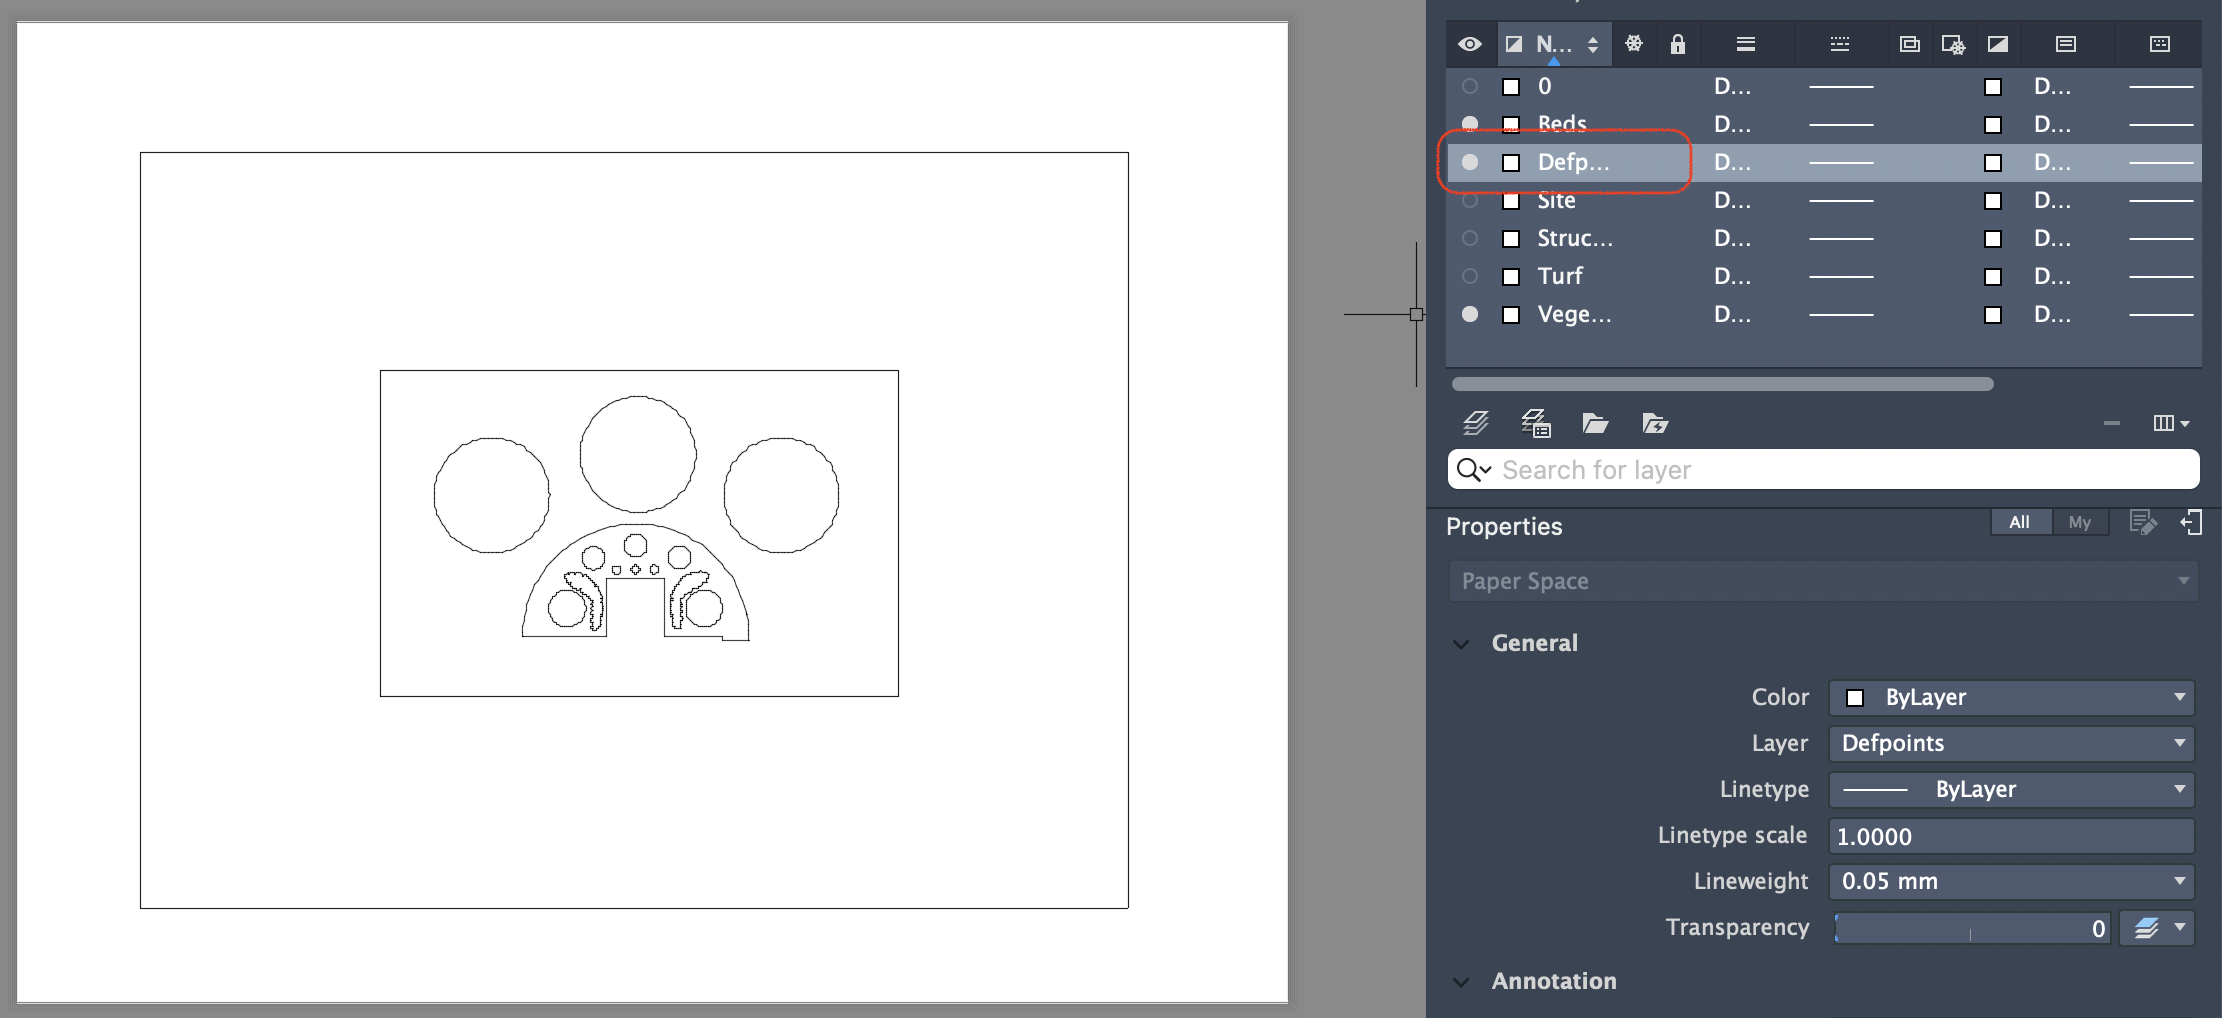Image resolution: width=2222 pixels, height=1018 pixels.
Task: Toggle visibility of the Turf layer
Action: (1470, 276)
